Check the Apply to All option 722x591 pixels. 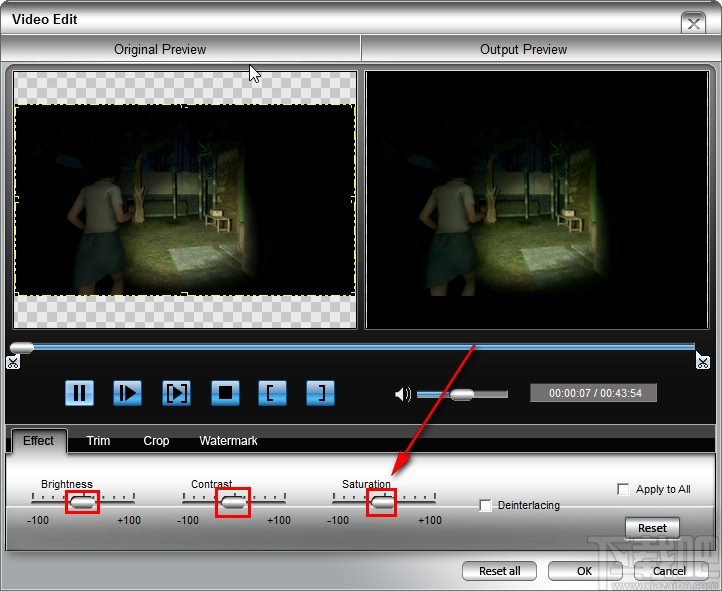(x=624, y=489)
